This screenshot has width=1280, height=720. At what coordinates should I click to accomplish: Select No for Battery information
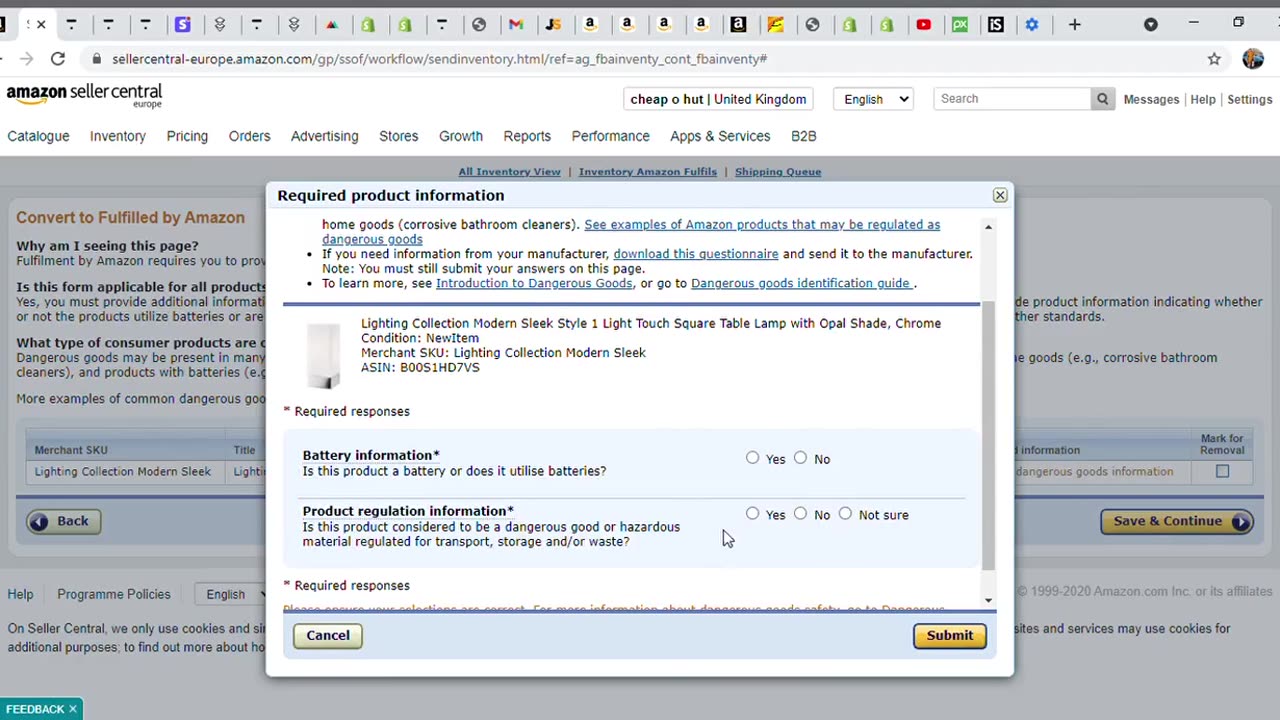pyautogui.click(x=800, y=458)
